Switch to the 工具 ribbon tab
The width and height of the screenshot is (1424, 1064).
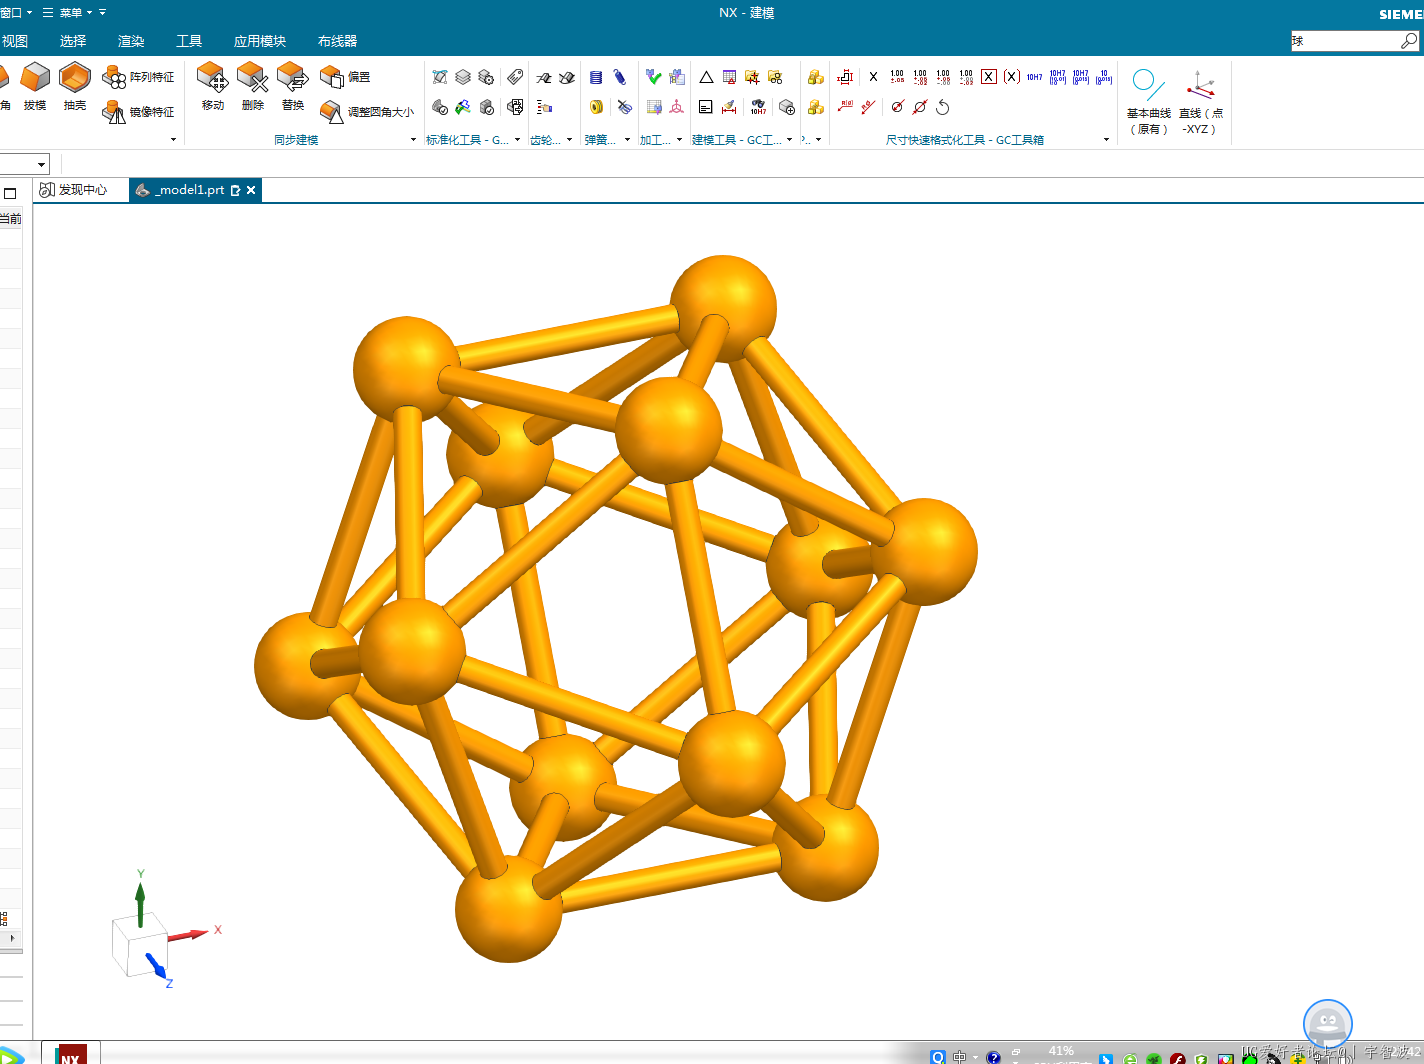pos(189,41)
